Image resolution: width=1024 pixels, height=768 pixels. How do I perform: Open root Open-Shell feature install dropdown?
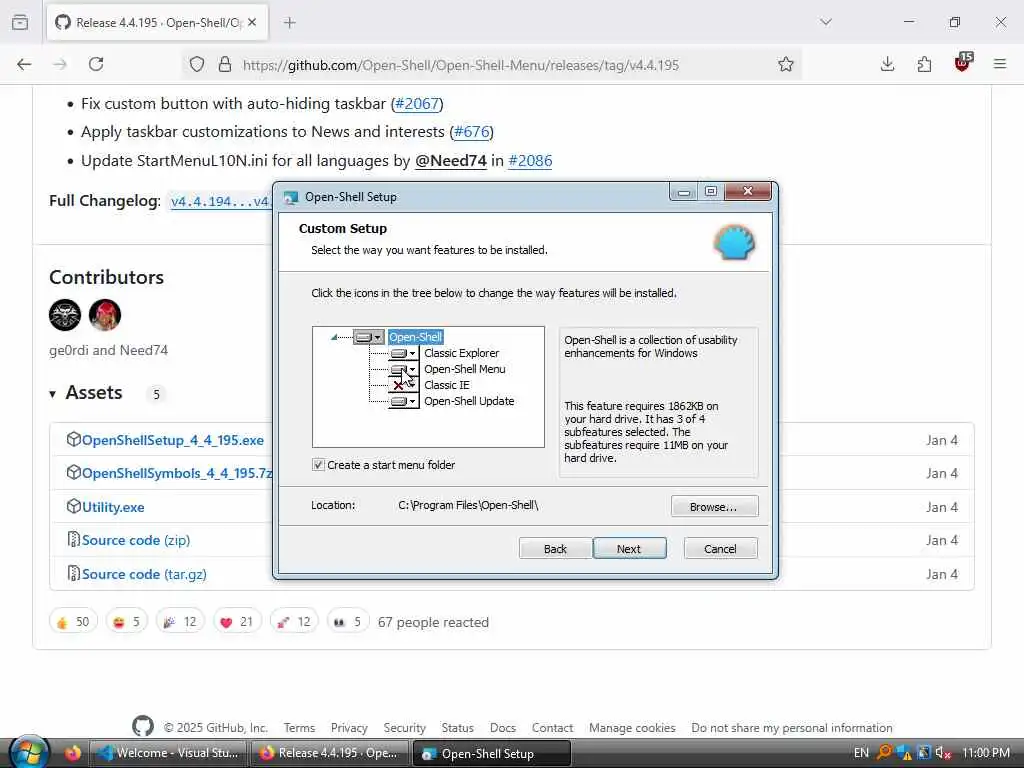point(368,337)
